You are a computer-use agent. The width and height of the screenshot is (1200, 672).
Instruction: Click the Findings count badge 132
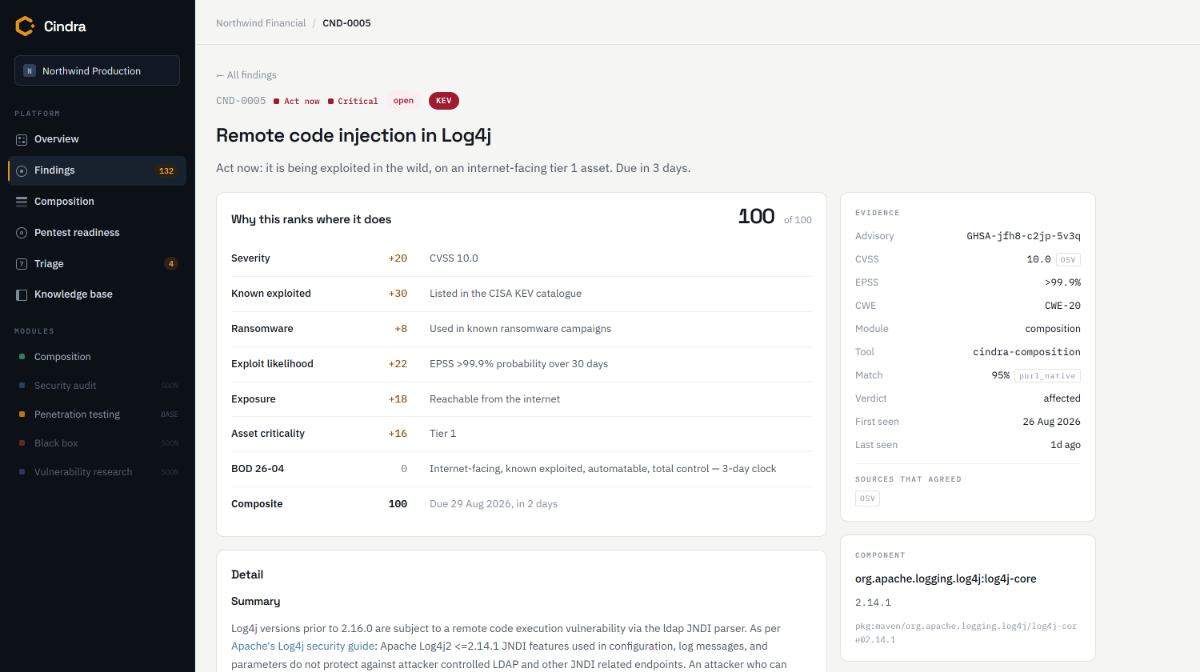[x=166, y=170]
